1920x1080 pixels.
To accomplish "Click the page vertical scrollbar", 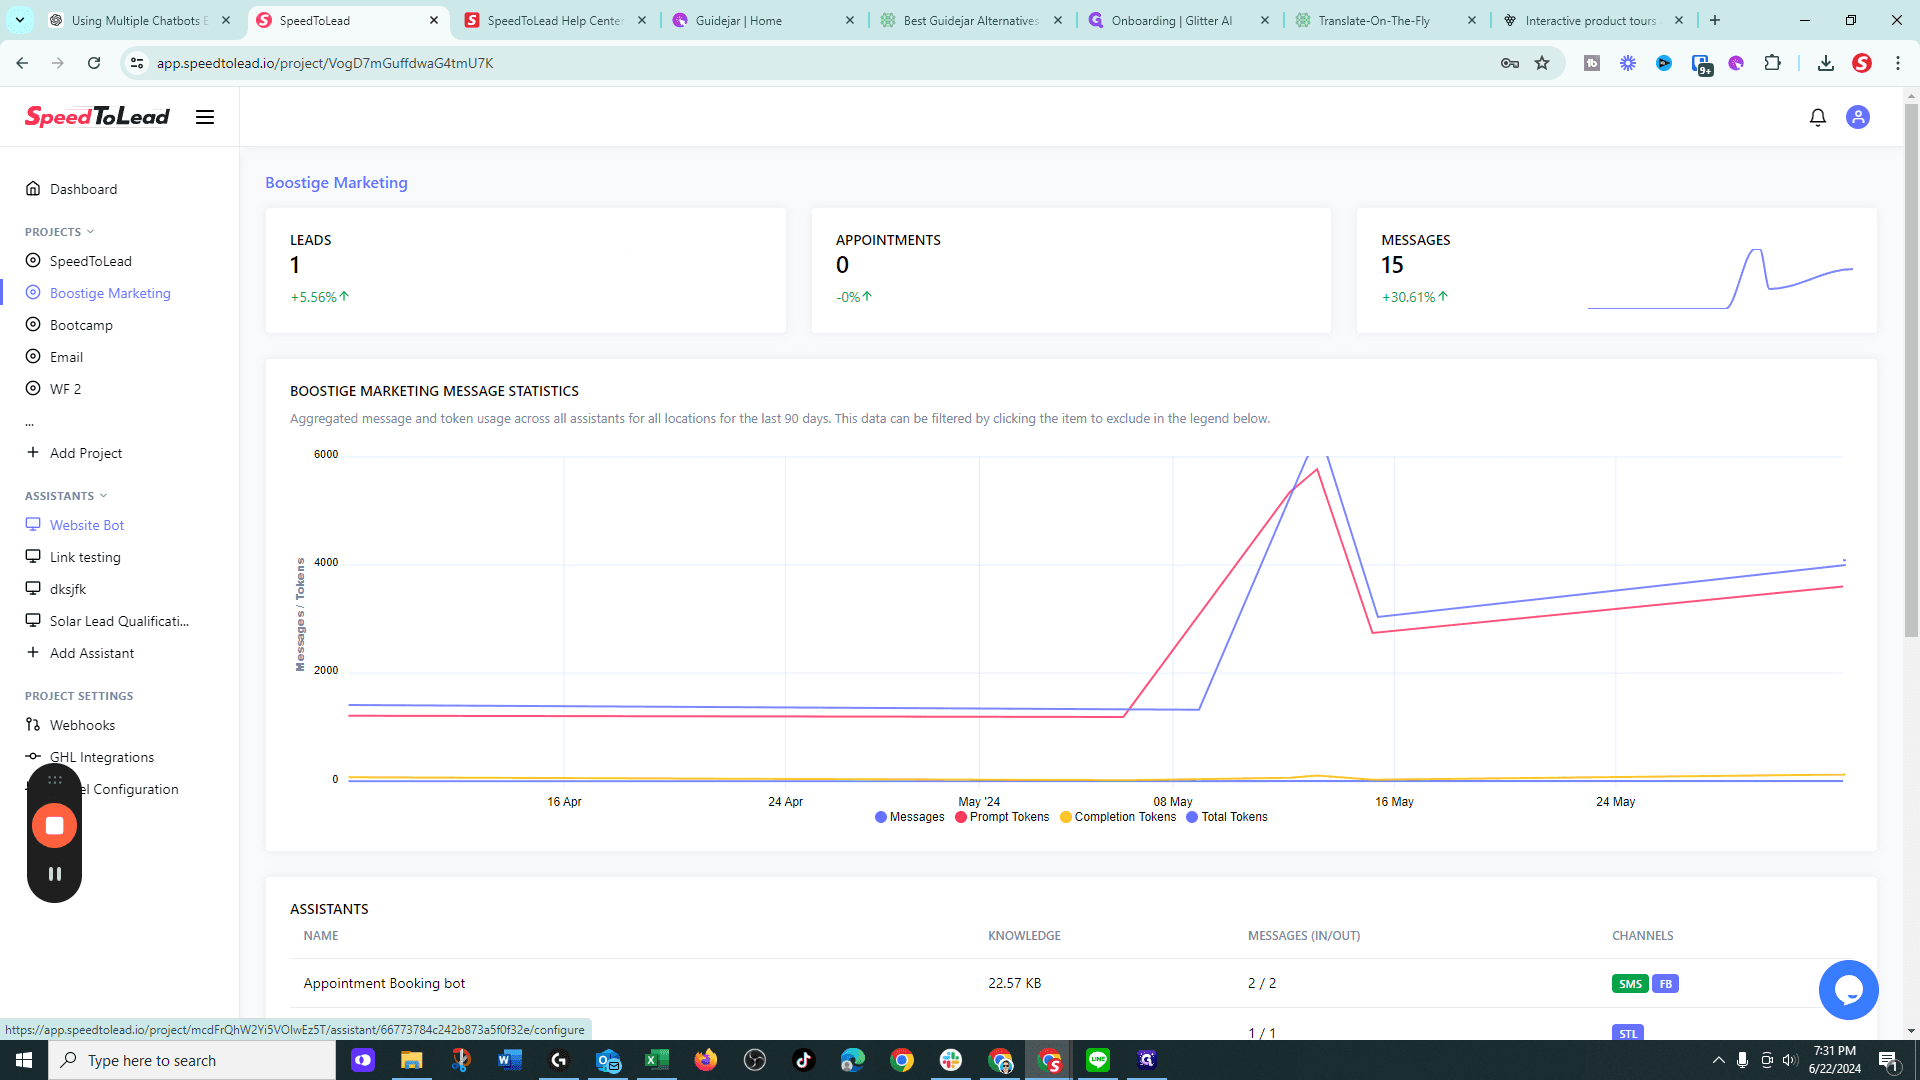I will pos(1911,370).
